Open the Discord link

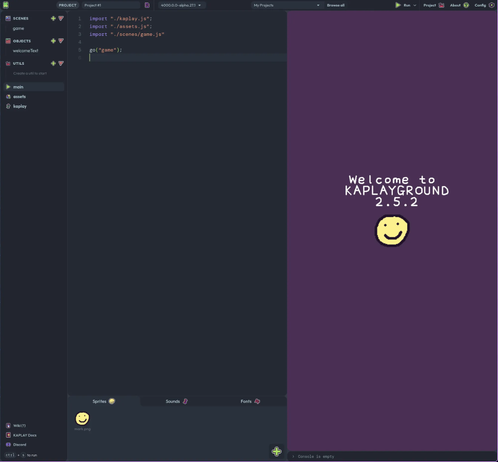point(16,444)
